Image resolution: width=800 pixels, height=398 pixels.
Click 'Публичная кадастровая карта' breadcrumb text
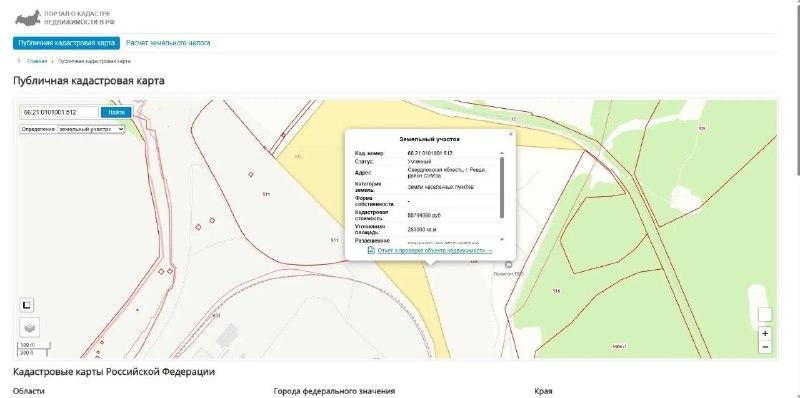[94, 61]
